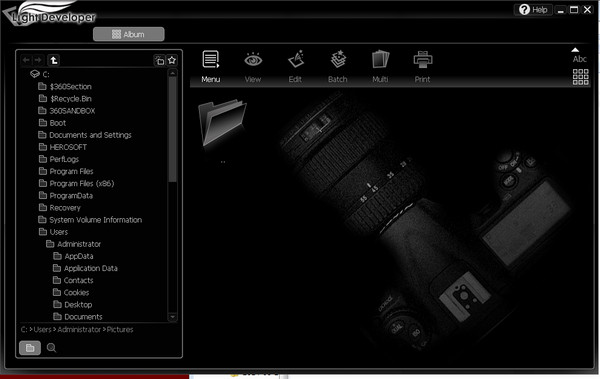Select the Administrator folder
Screen dimensions: 600x379
tap(73, 244)
